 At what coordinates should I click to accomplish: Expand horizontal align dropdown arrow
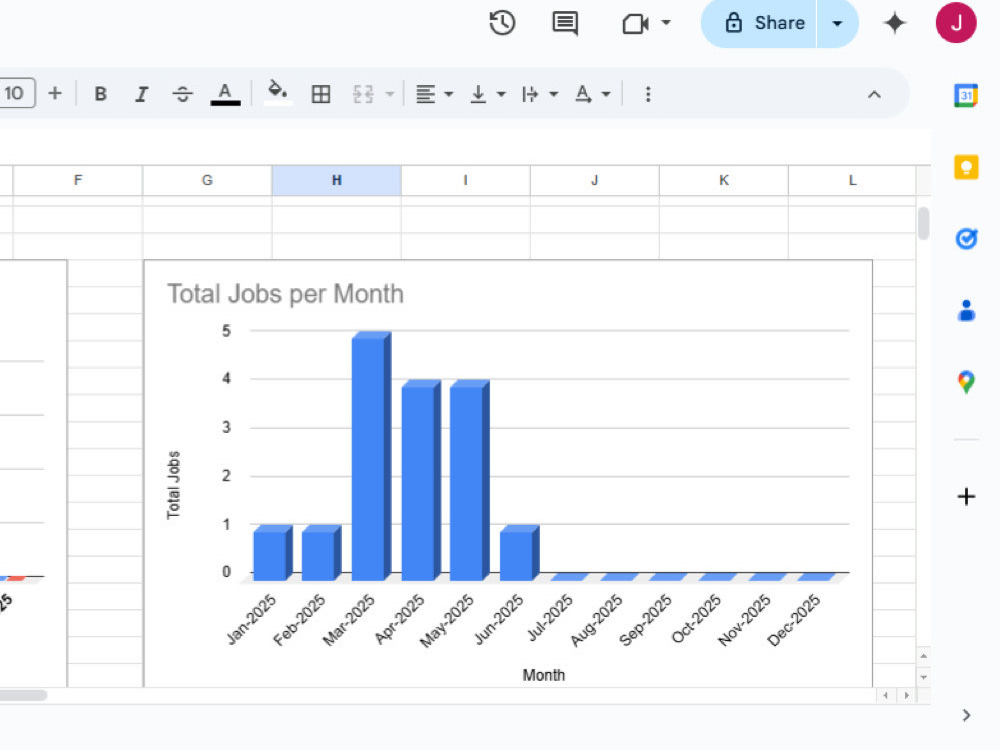449,94
